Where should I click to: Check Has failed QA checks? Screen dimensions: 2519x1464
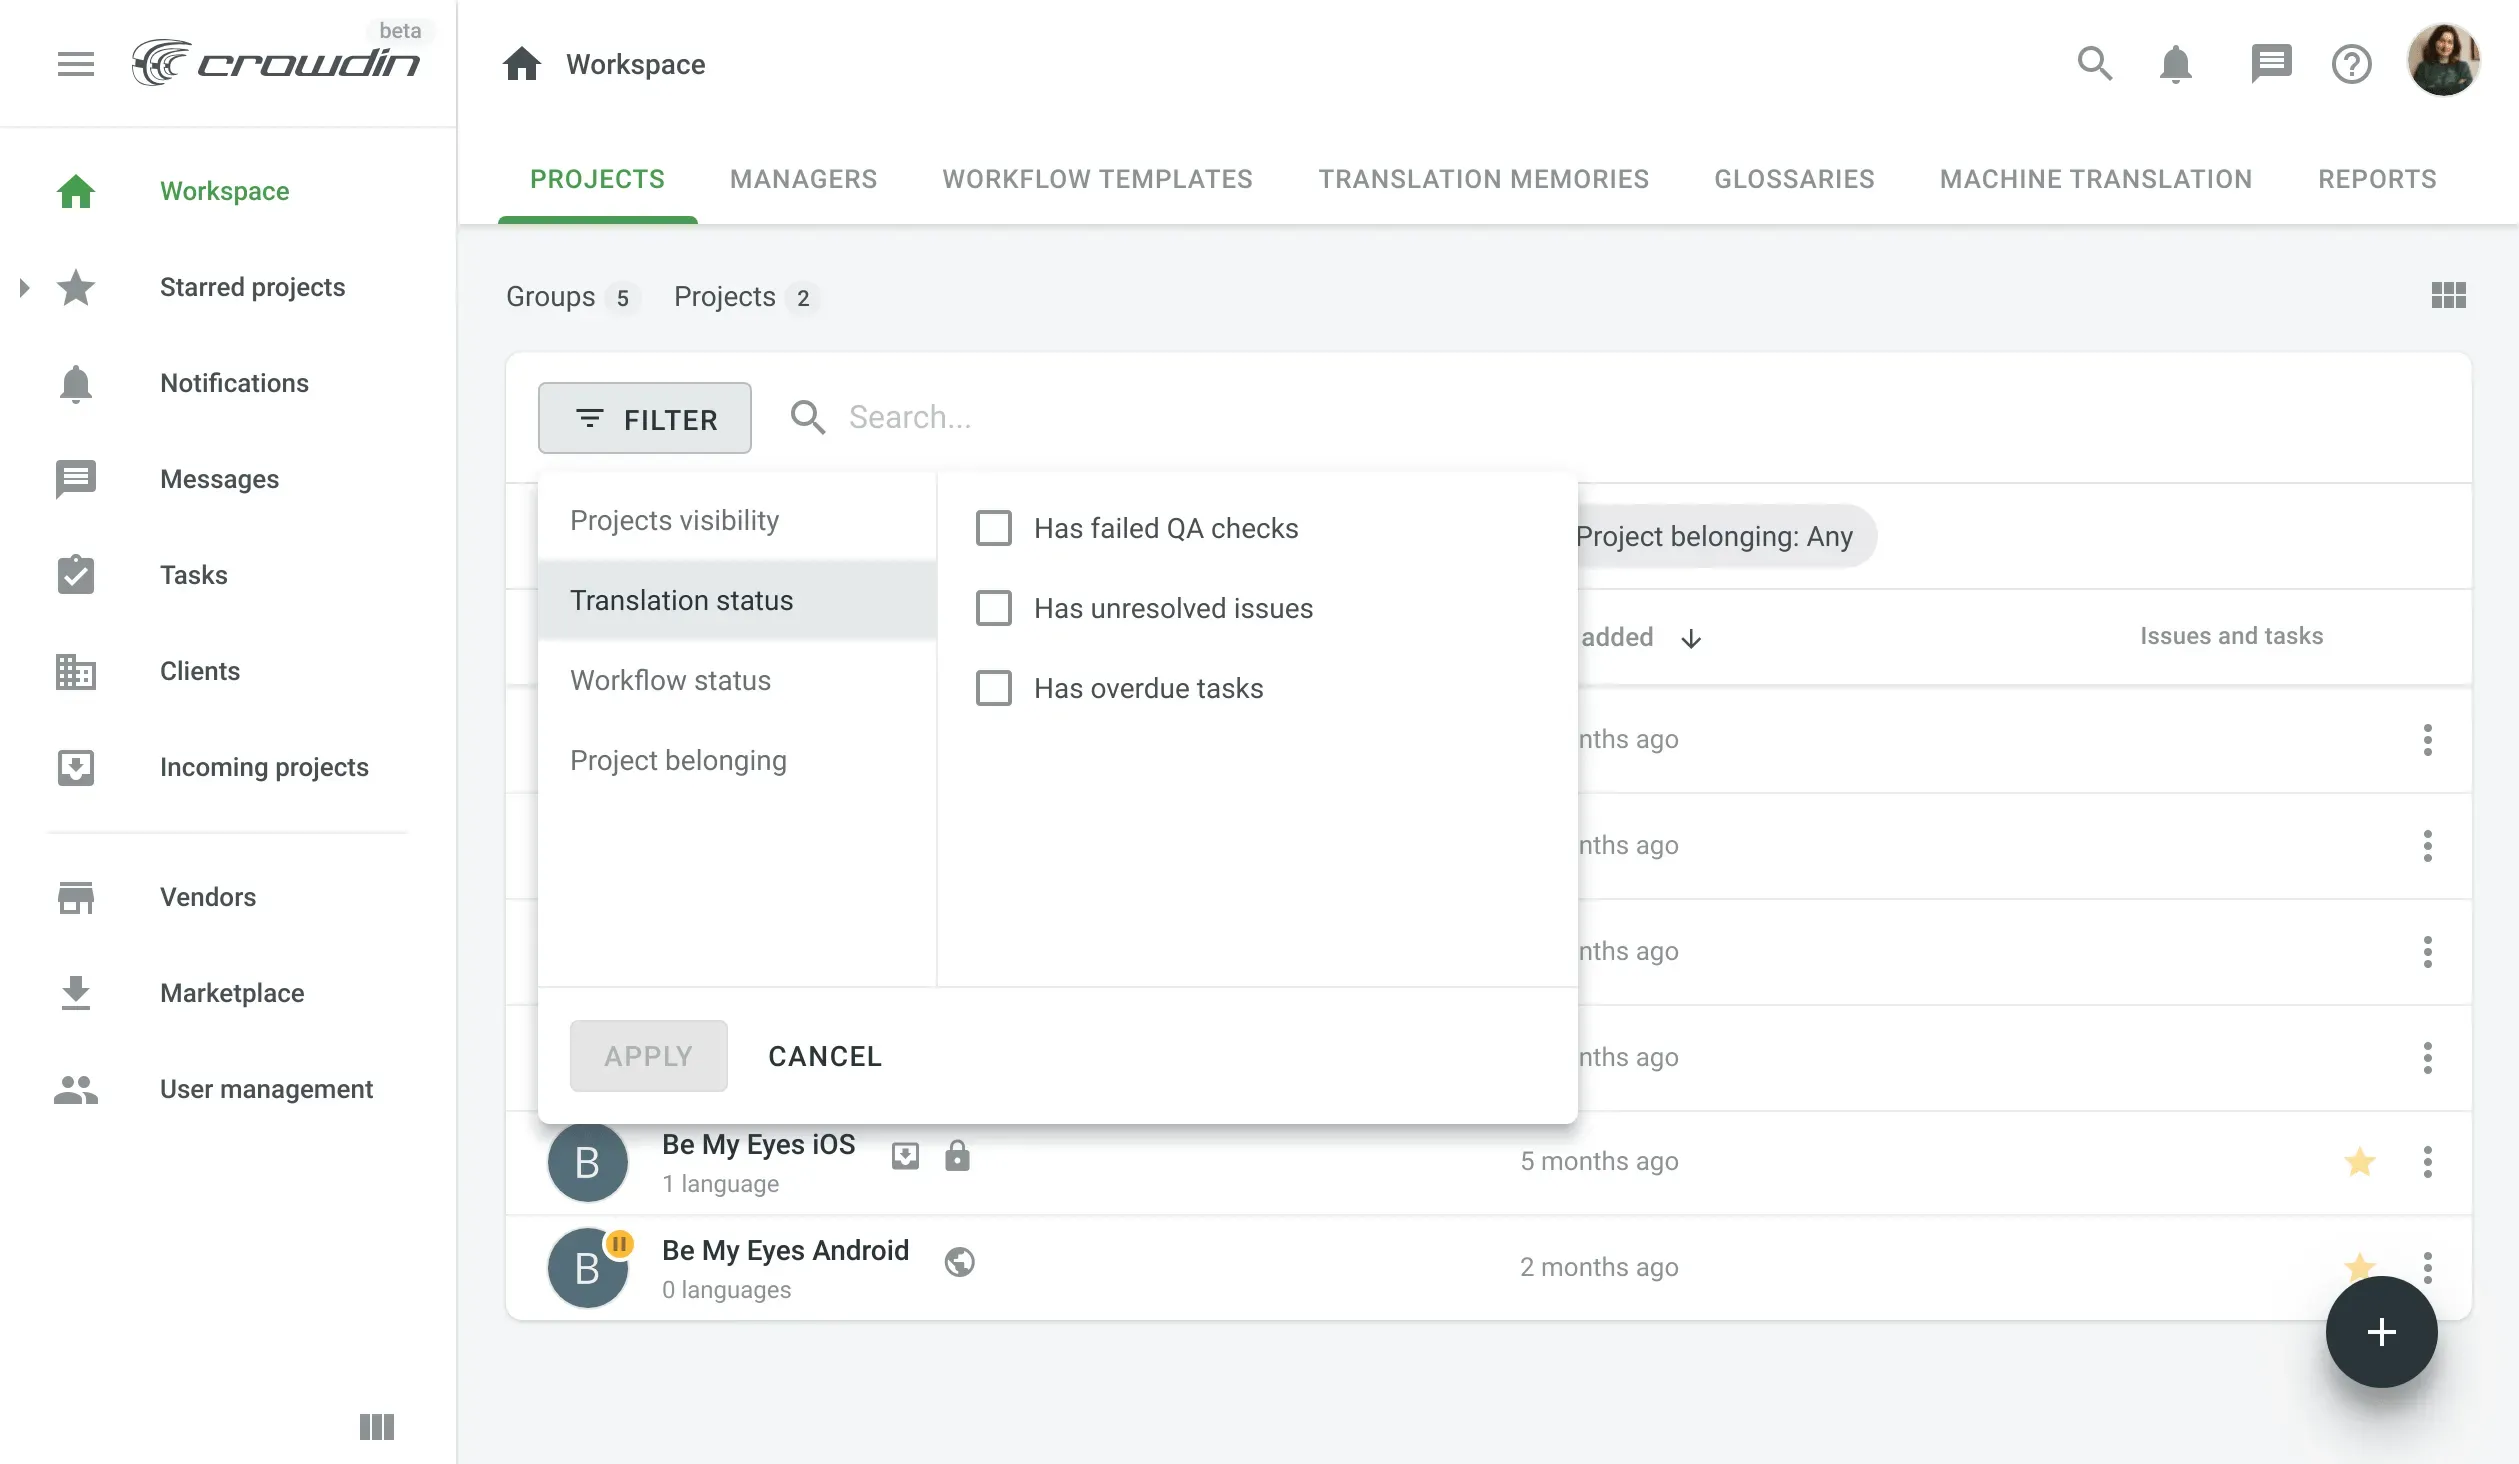[x=993, y=528]
